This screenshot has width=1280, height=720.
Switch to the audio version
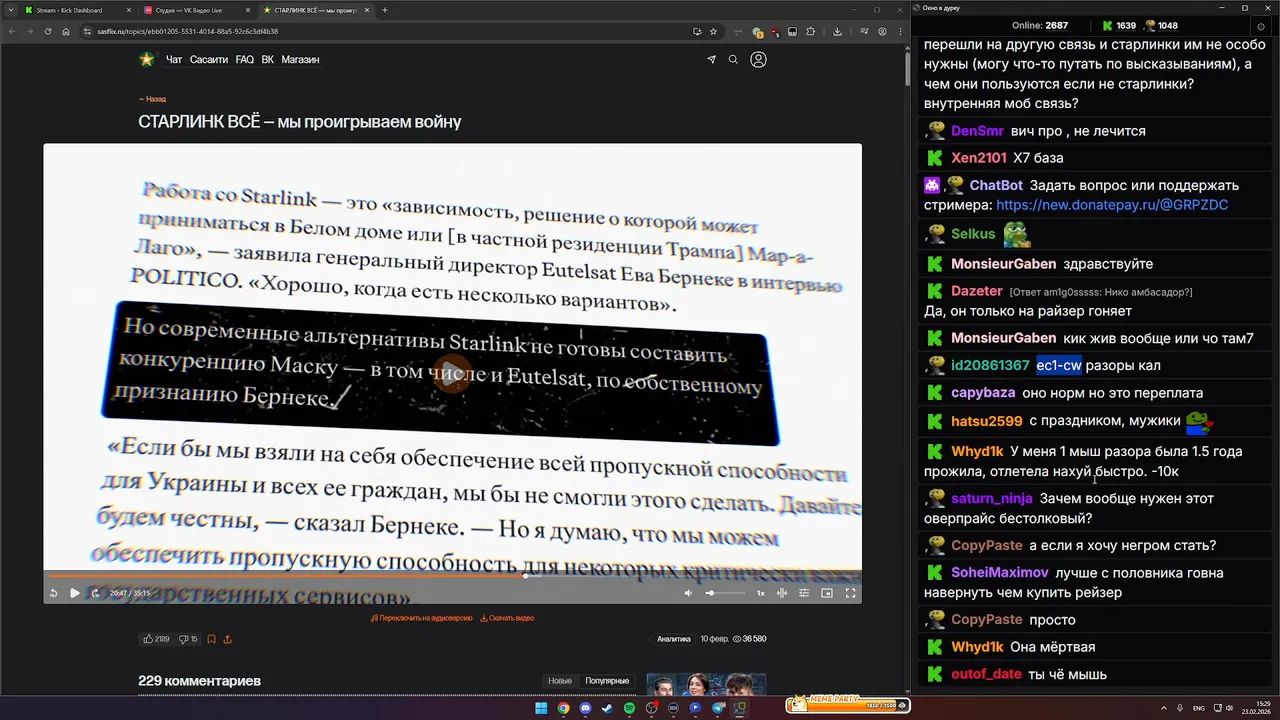(x=421, y=618)
